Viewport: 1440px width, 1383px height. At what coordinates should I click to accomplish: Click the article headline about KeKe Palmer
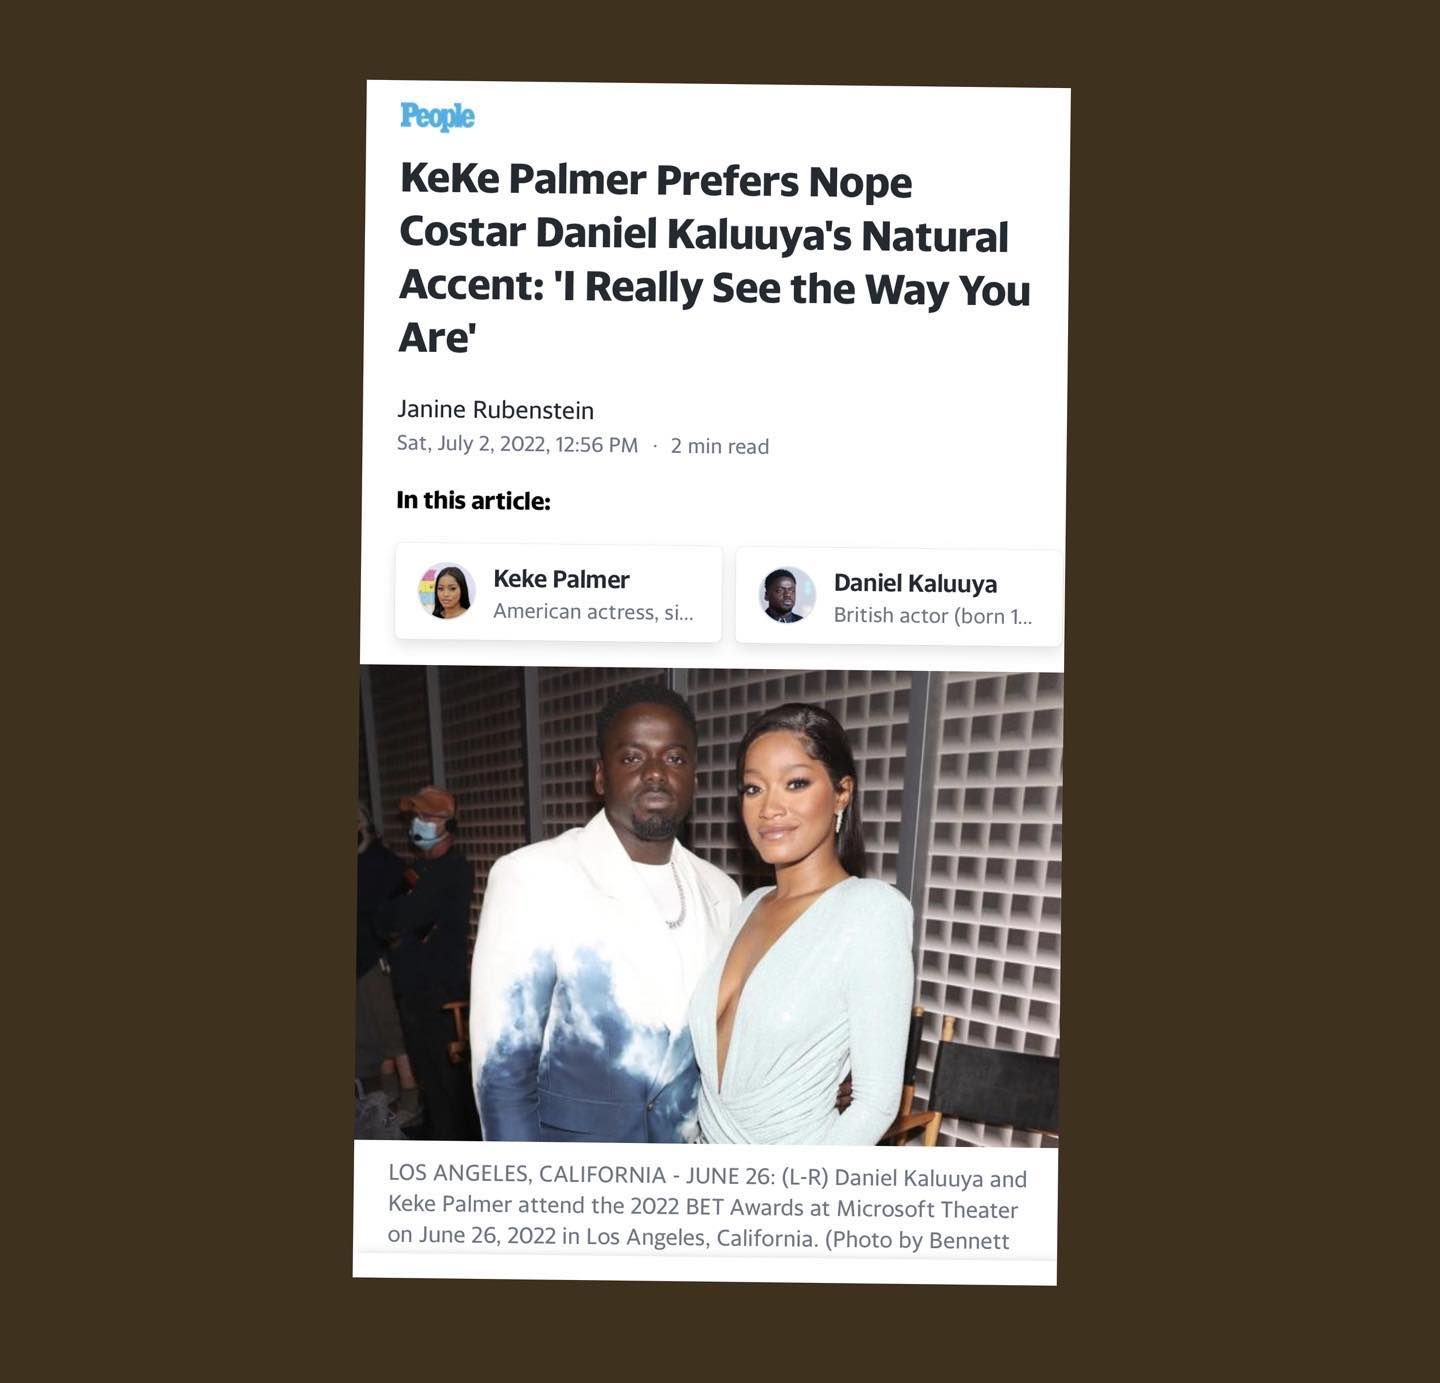click(x=714, y=259)
